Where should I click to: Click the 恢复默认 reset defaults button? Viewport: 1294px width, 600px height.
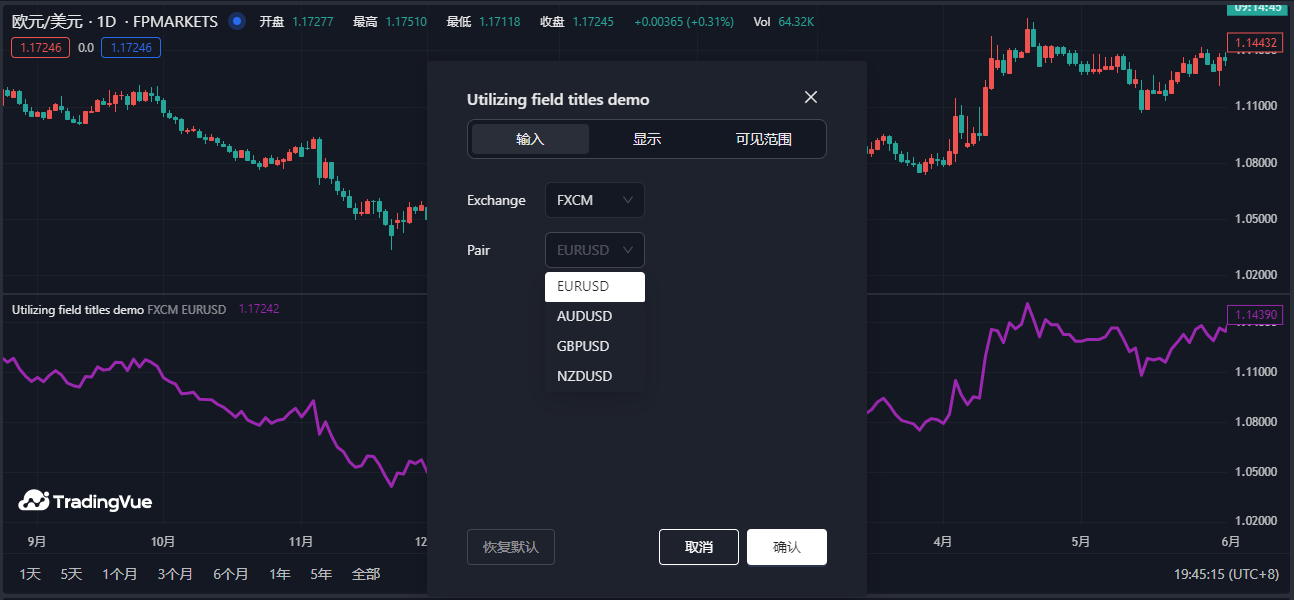click(510, 547)
